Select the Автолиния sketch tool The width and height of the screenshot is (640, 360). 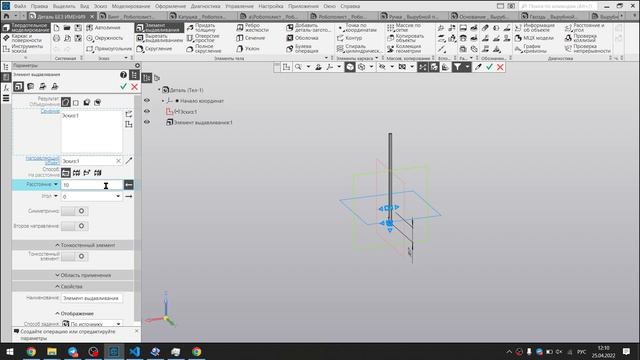pyautogui.click(x=103, y=28)
